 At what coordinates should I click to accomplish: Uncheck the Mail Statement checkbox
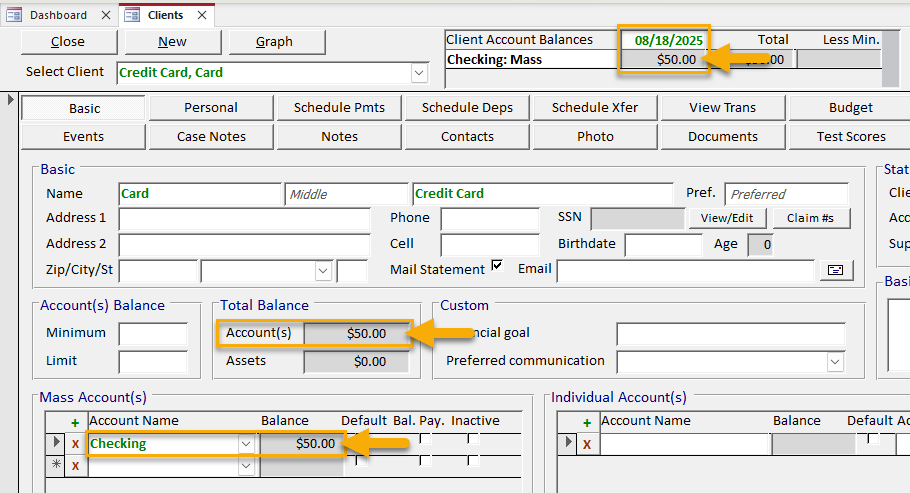[x=497, y=266]
